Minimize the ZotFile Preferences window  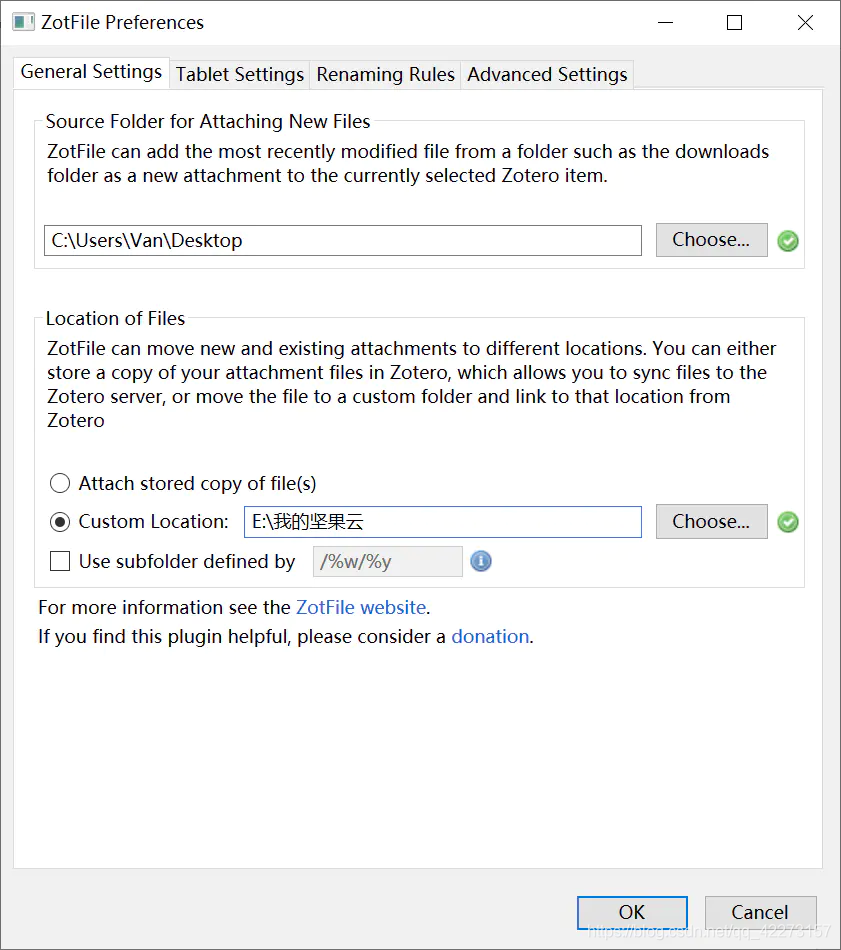coord(665,23)
